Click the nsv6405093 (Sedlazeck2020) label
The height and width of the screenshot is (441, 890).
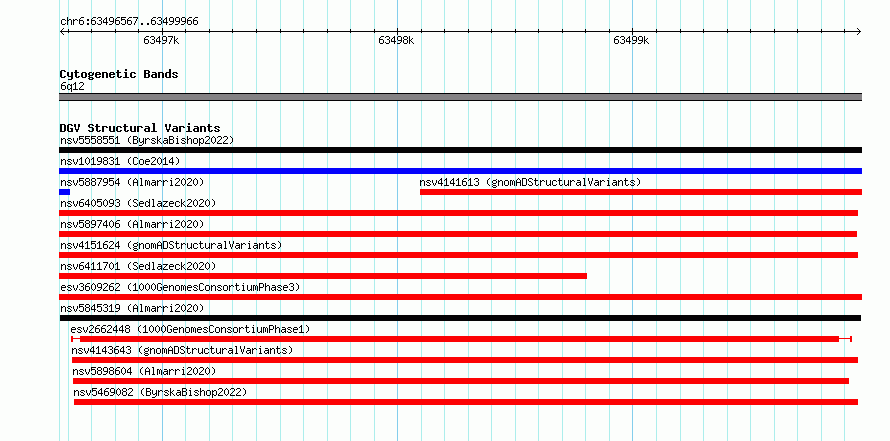click(138, 203)
